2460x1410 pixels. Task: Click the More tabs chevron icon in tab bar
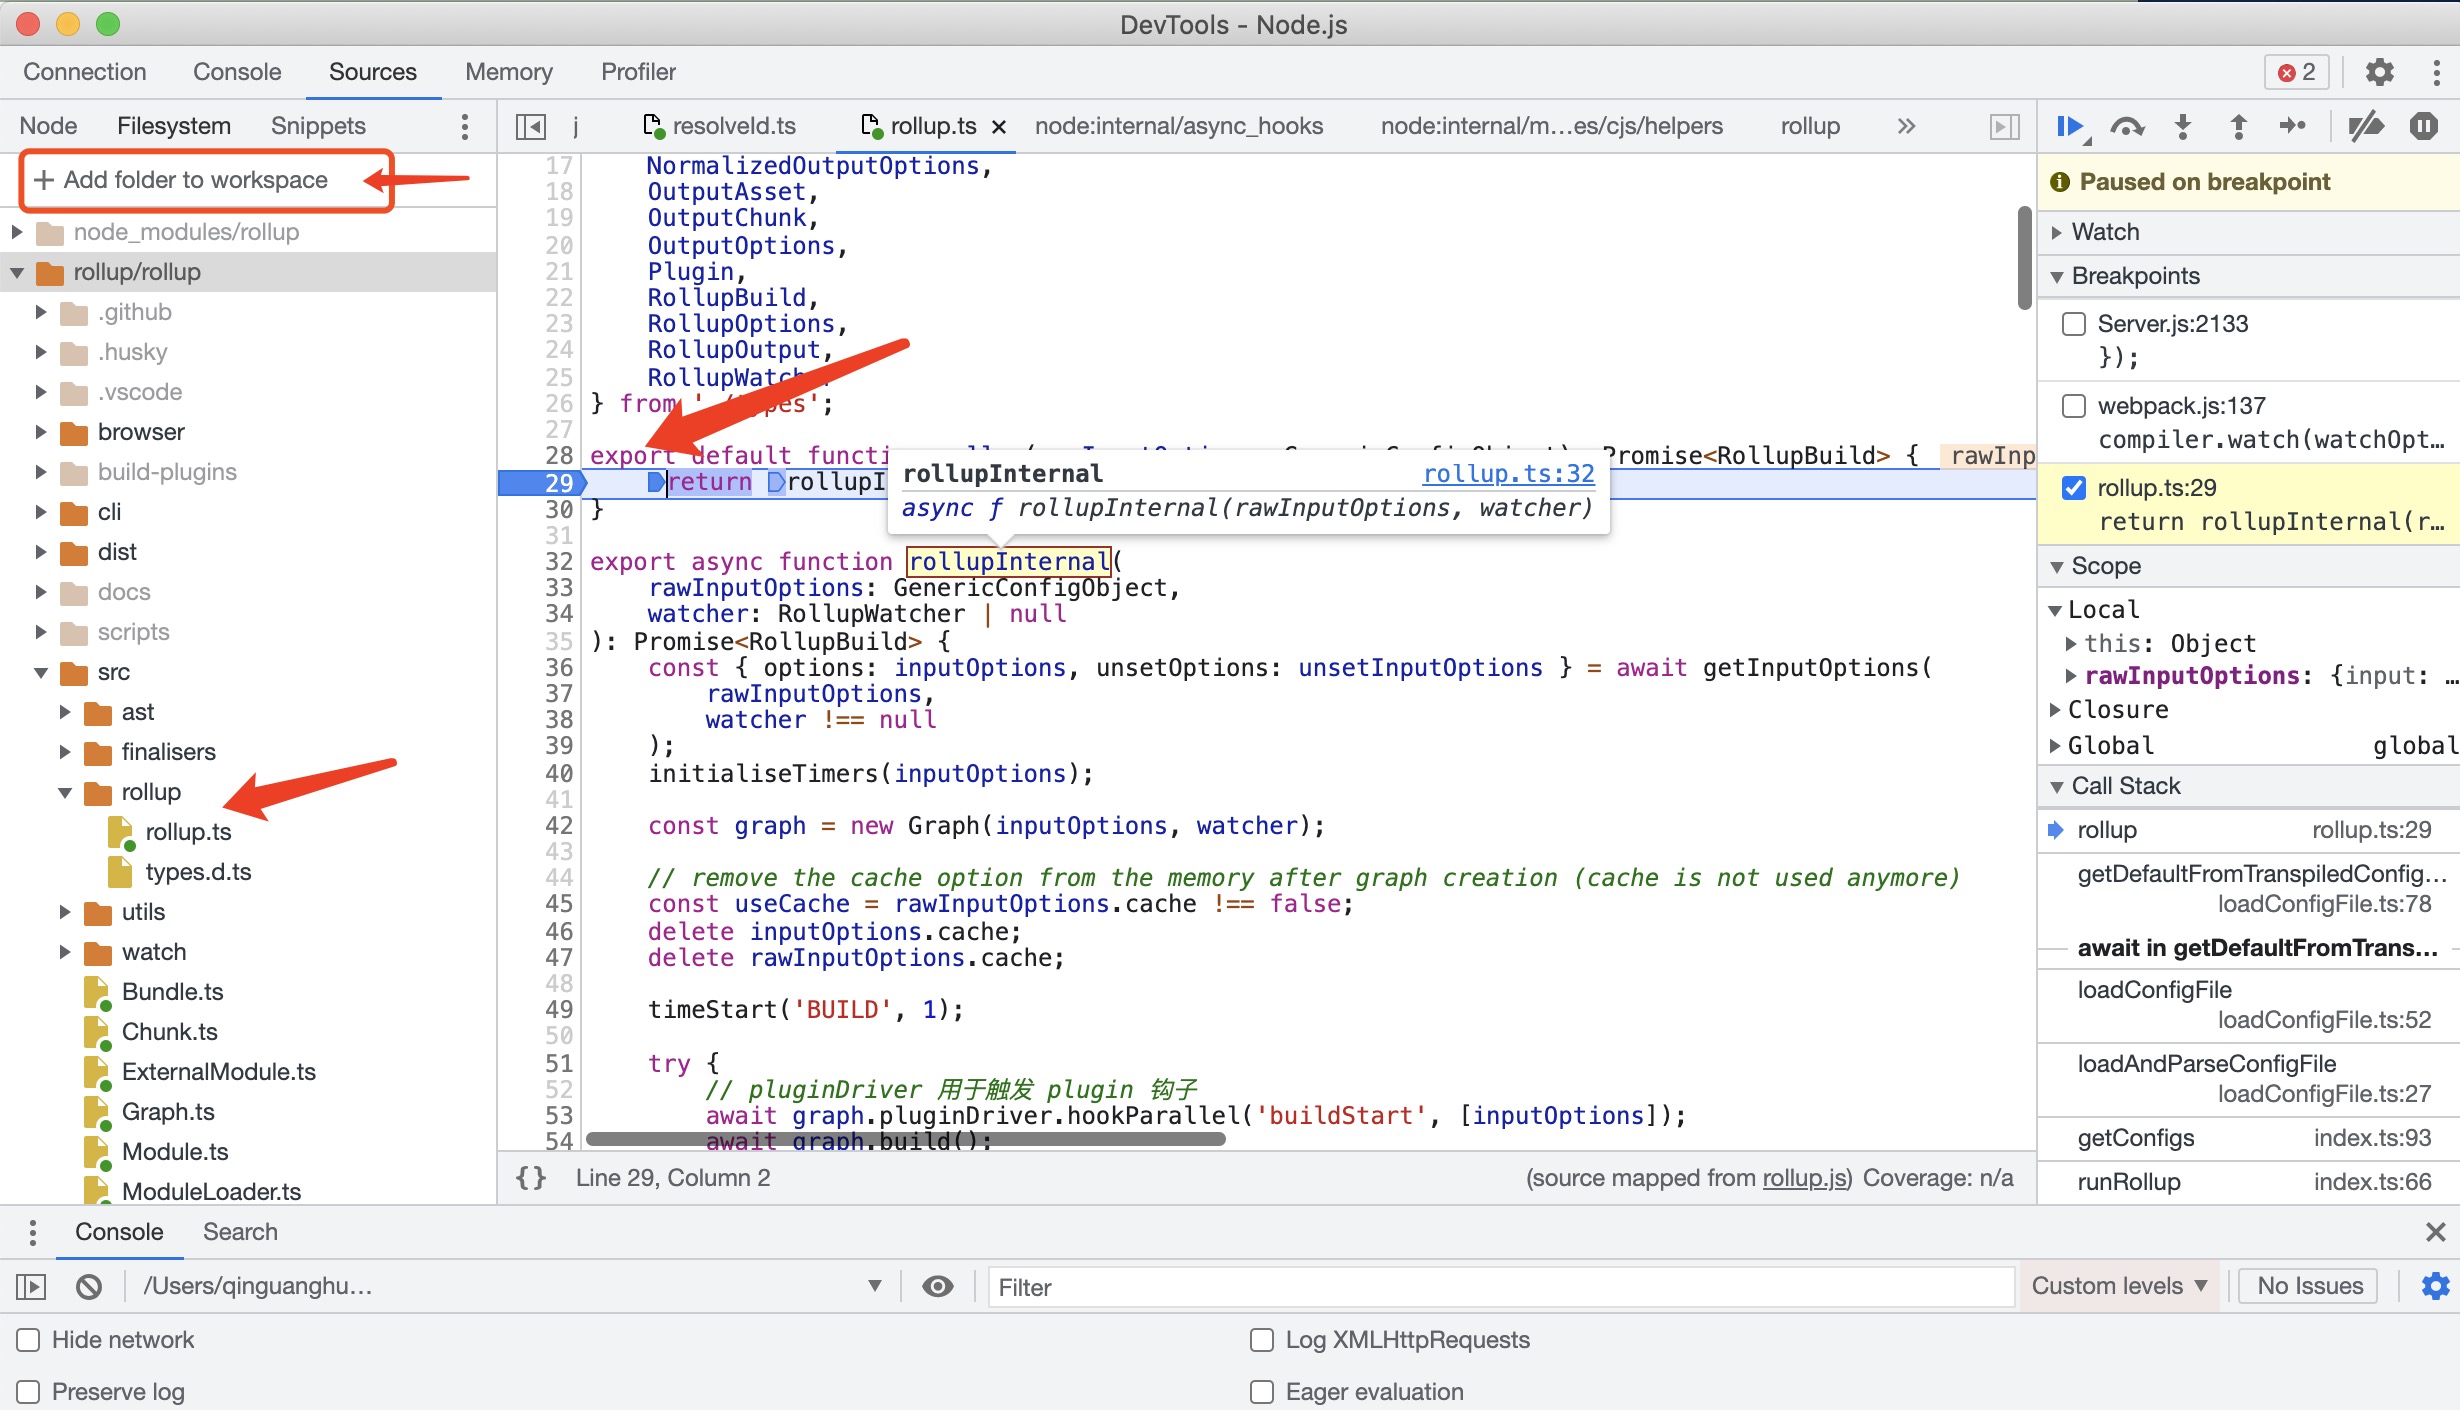(x=1906, y=127)
